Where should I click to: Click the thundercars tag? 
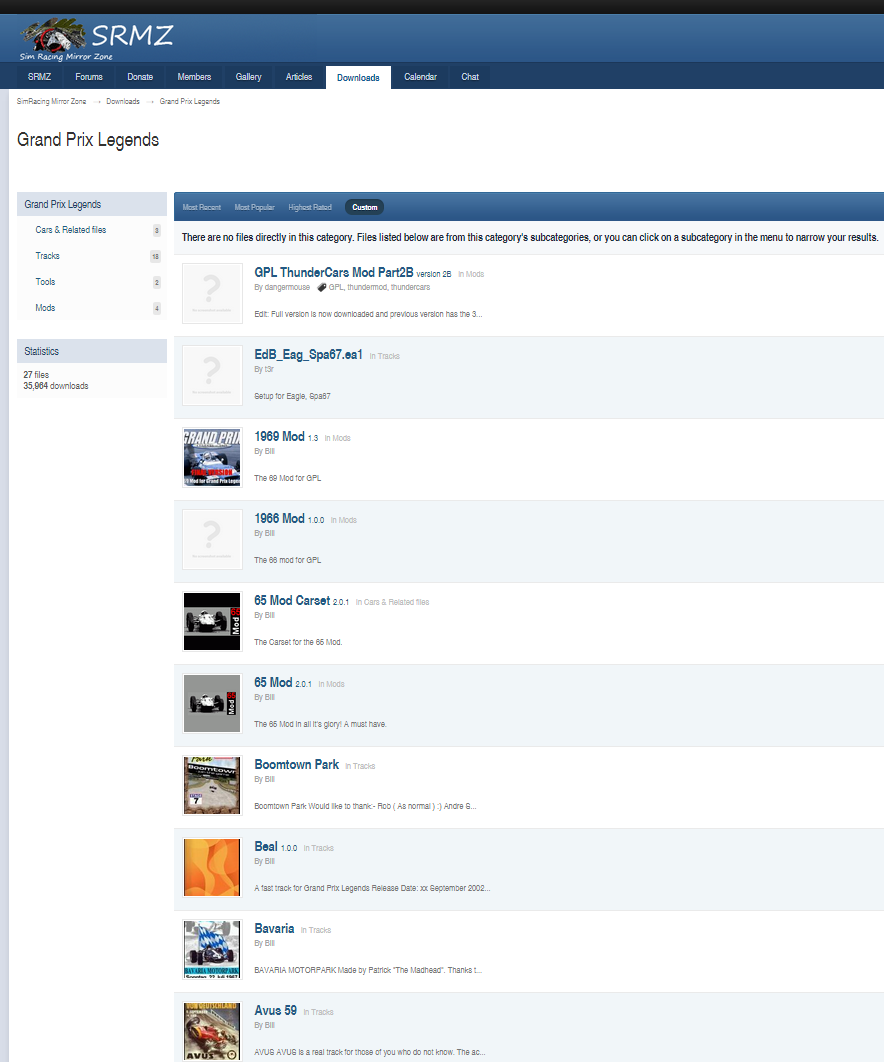click(x=411, y=287)
